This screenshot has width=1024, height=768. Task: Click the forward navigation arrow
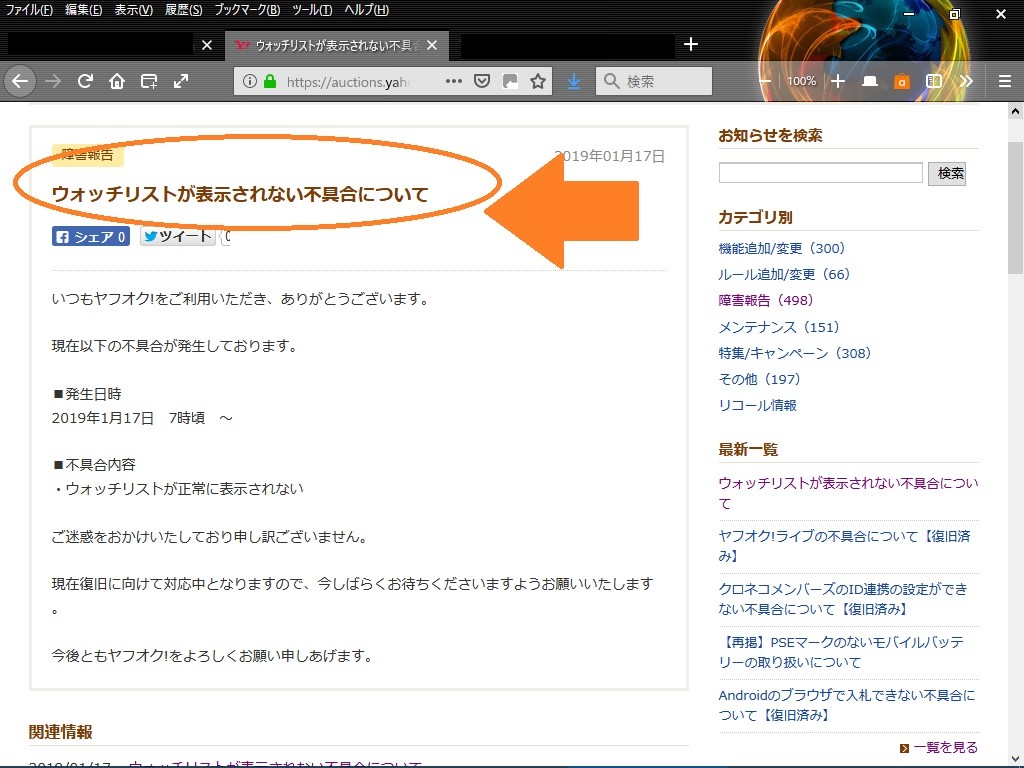pos(53,81)
